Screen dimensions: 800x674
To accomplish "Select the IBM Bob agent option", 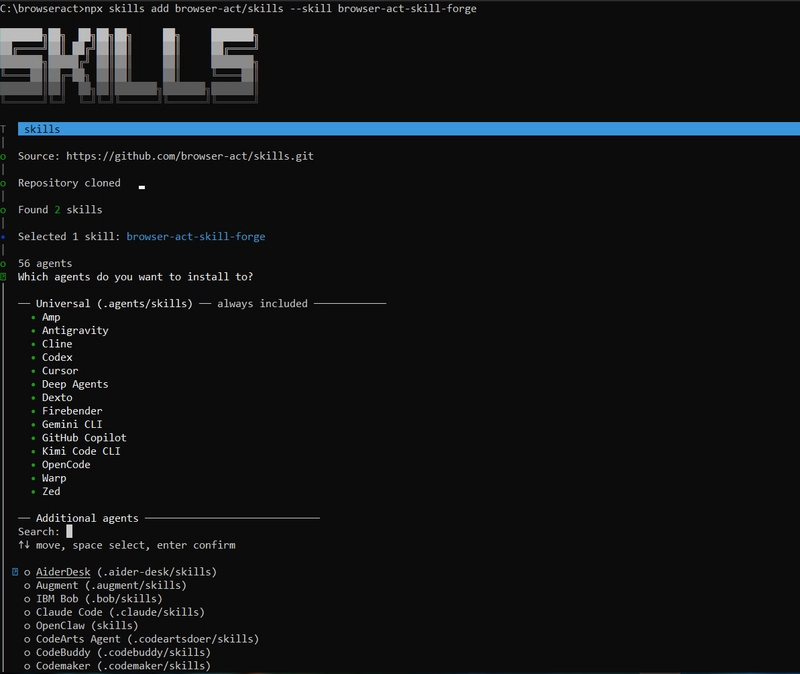I will click(x=93, y=598).
